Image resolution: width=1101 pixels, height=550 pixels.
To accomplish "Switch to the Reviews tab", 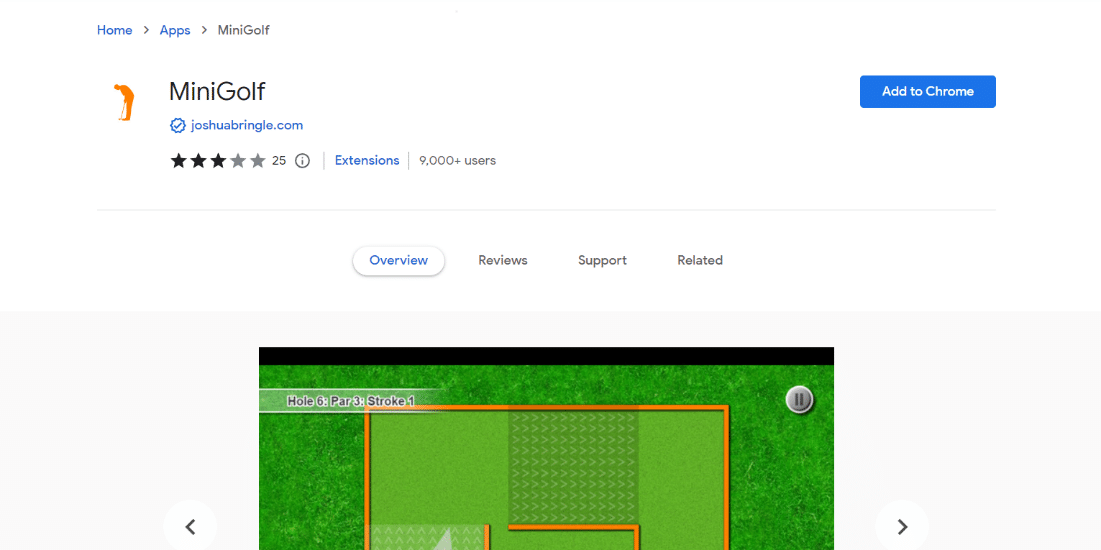I will pos(503,261).
